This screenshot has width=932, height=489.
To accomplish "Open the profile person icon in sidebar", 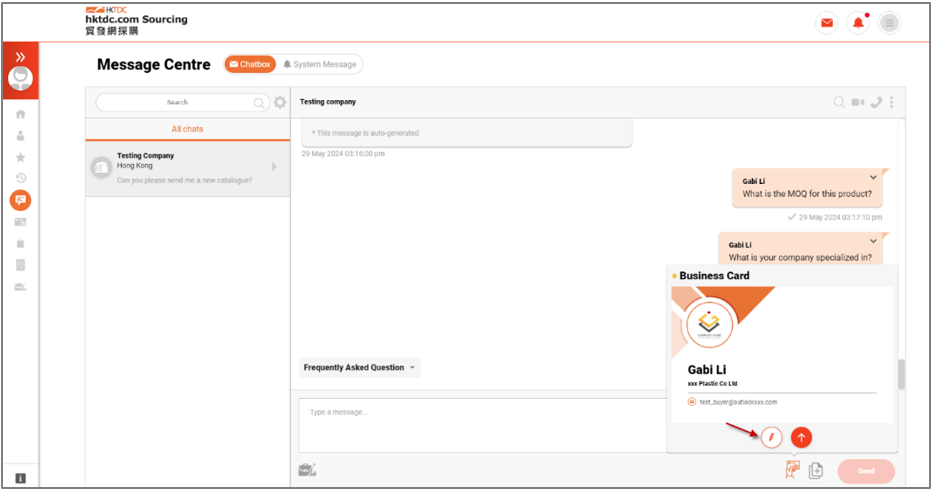I will coord(20,135).
